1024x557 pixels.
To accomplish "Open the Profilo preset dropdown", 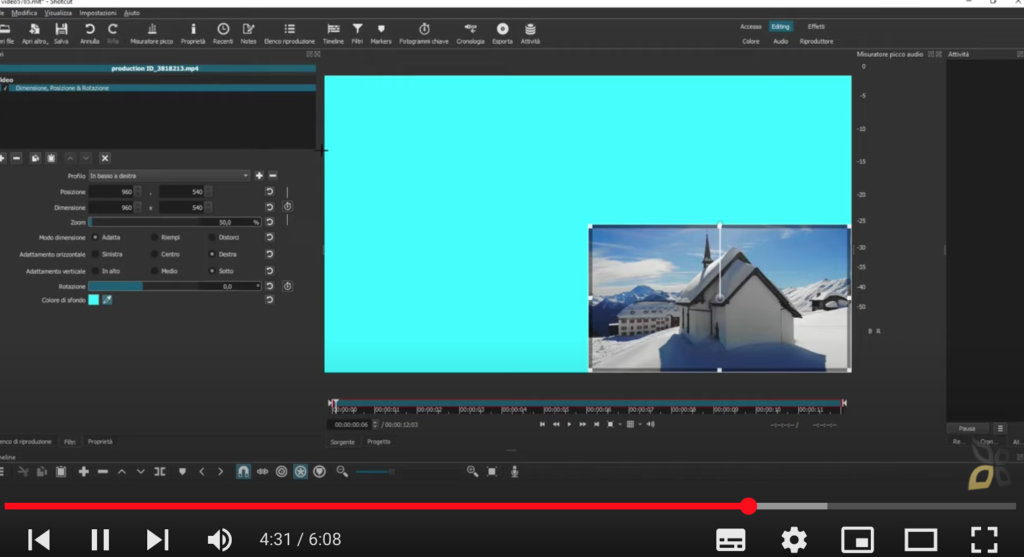I will (169, 176).
